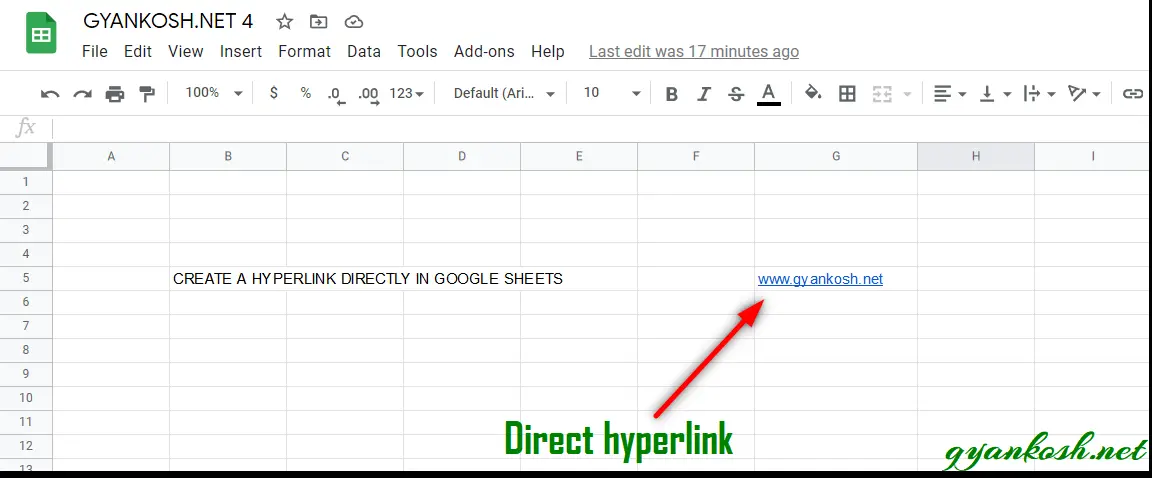Decrease decimal places
The image size is (1152, 478).
[x=337, y=95]
